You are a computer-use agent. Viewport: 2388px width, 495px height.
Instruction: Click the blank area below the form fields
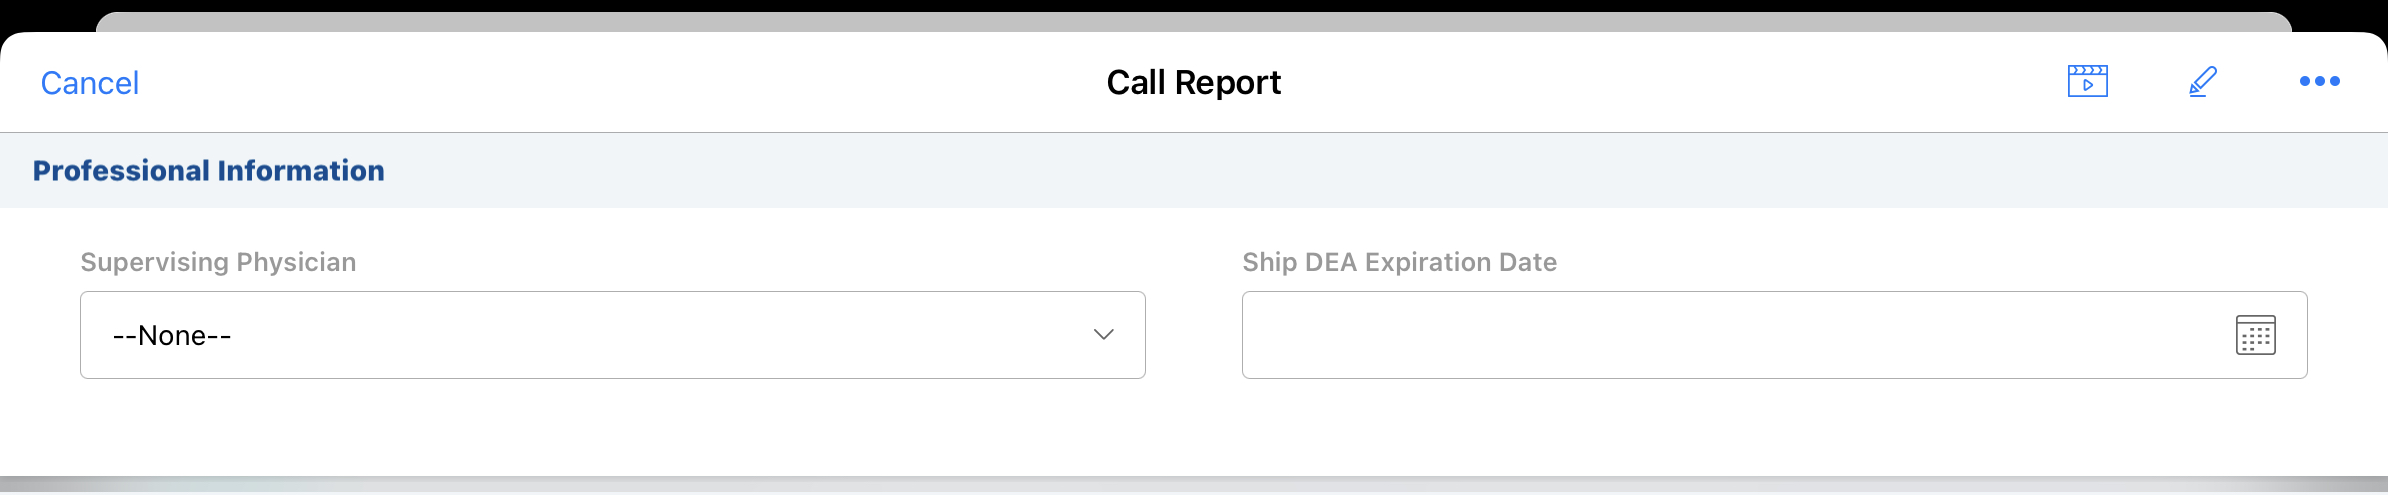click(1194, 428)
